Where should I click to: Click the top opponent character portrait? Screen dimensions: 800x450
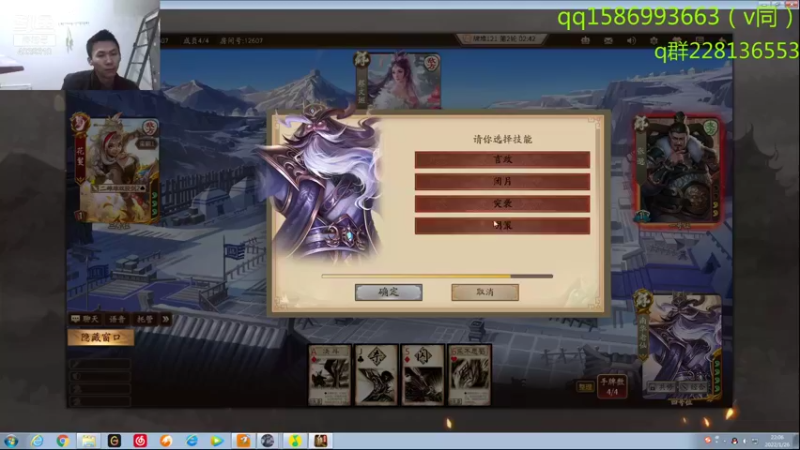[398, 81]
